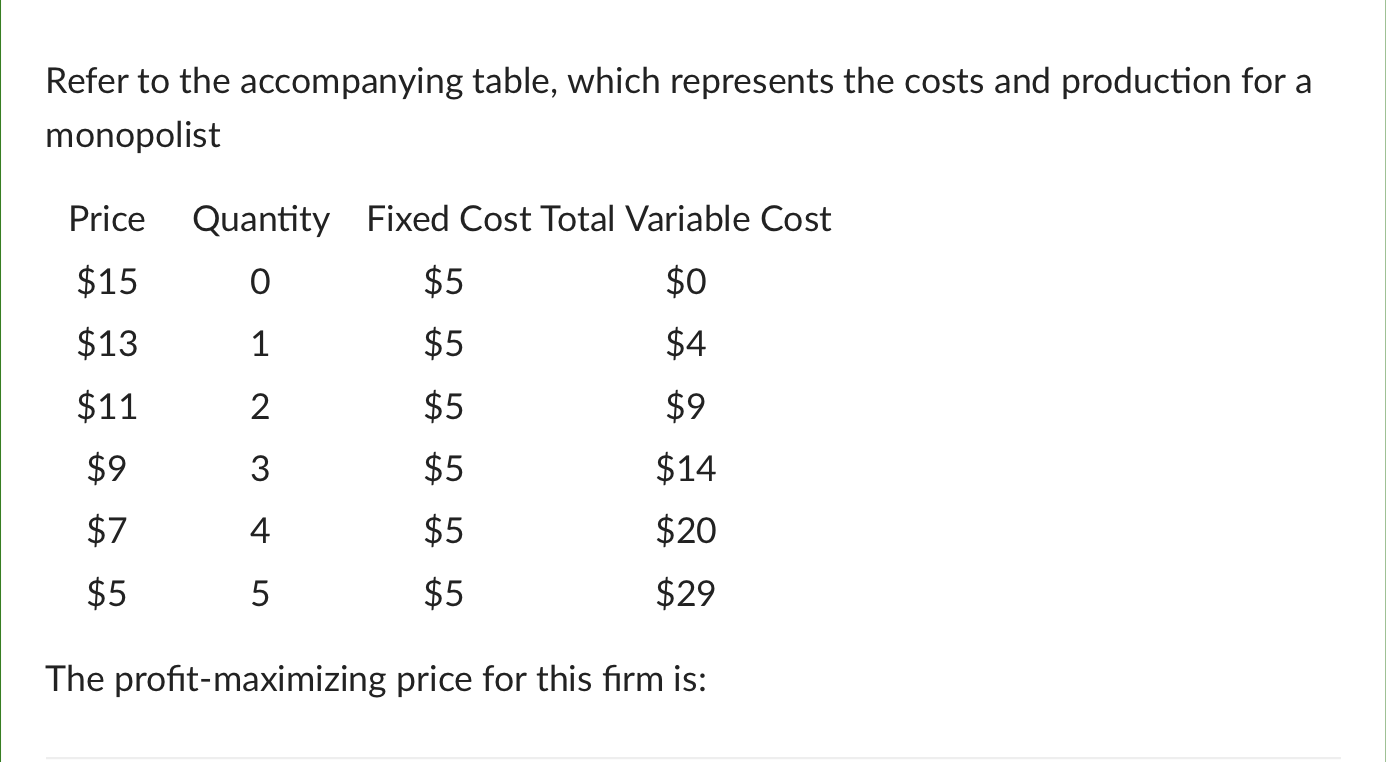Screen dimensions: 1386x762
Task: Select the $13 price cell
Action: pos(107,345)
